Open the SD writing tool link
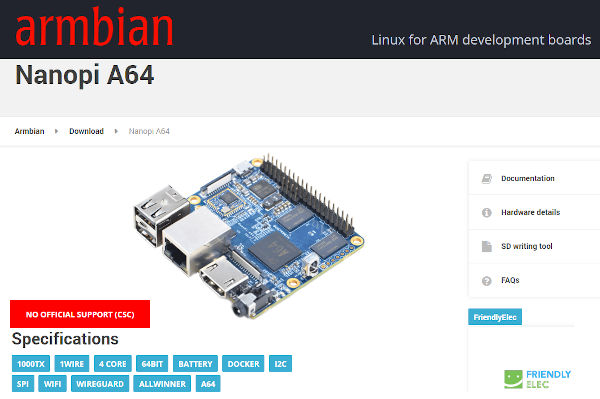Viewport: 600px width, 399px height. [x=527, y=246]
